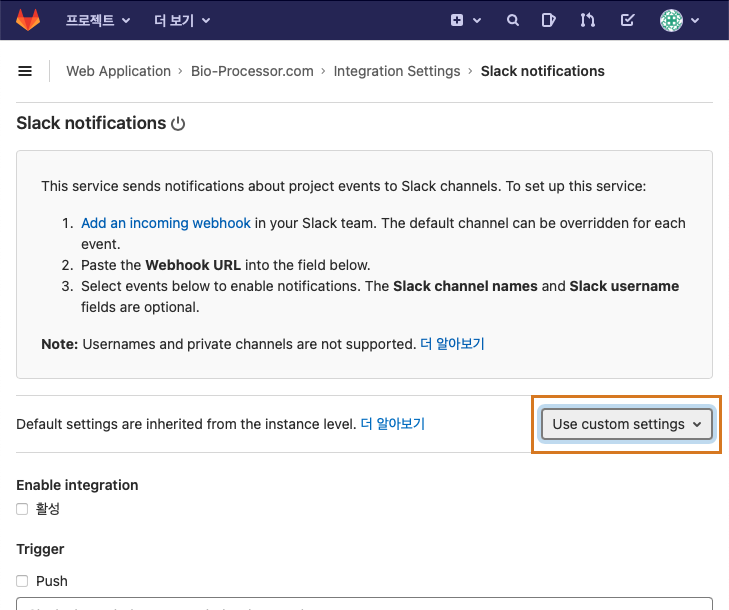Expand the create-new dropdown chevron
729x610 pixels.
pyautogui.click(x=477, y=20)
